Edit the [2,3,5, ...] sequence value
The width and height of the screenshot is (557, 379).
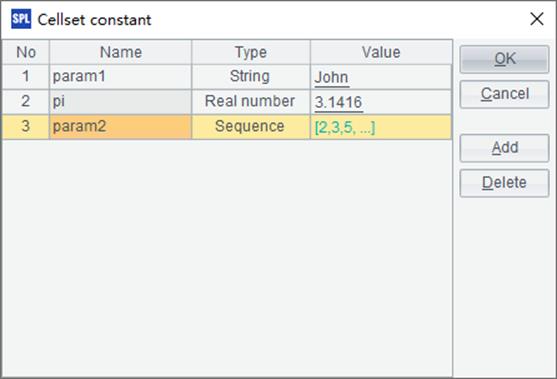tap(381, 127)
